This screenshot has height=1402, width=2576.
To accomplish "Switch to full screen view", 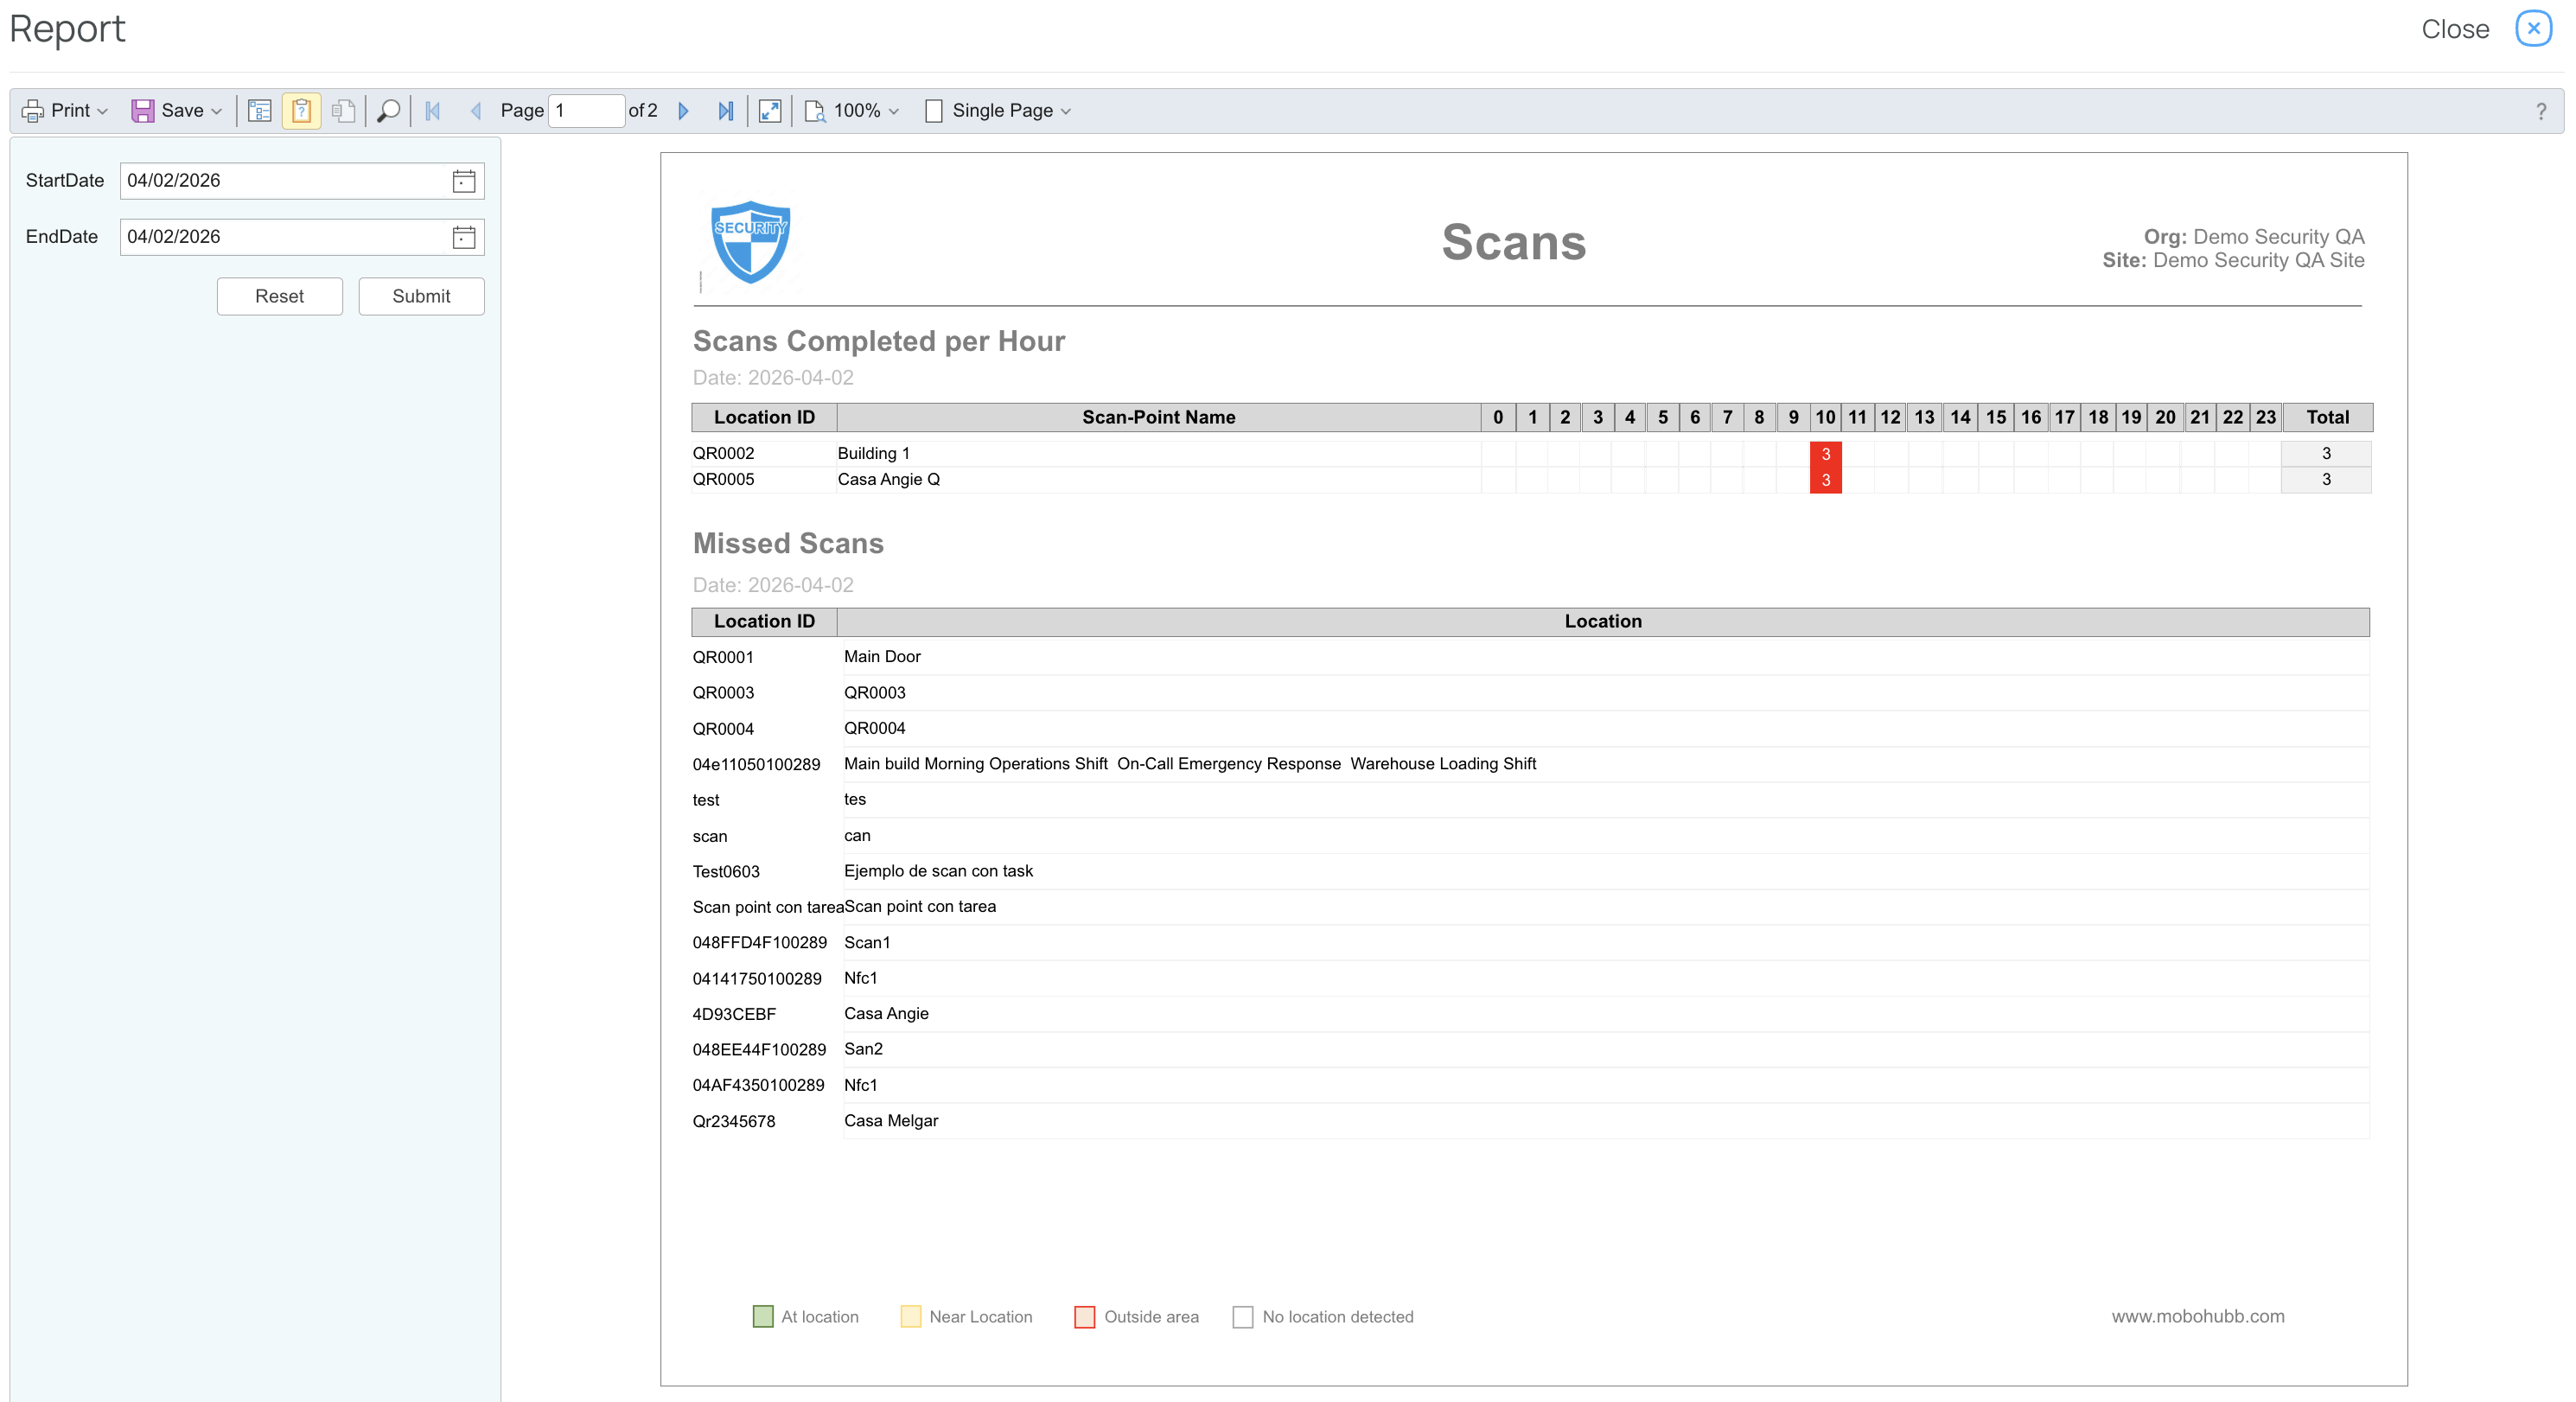I will point(769,111).
